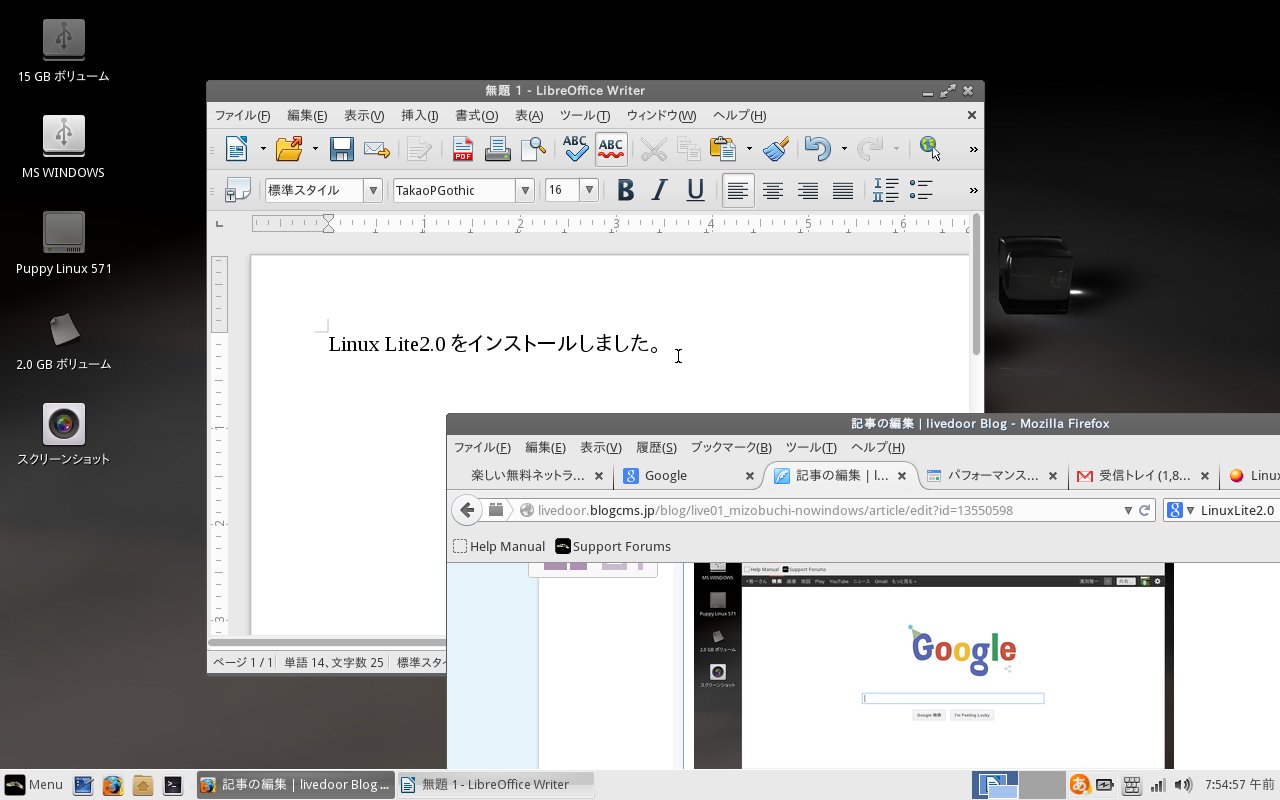
Task: Launch Firefox from the taskbar launcher
Action: pyautogui.click(x=112, y=785)
